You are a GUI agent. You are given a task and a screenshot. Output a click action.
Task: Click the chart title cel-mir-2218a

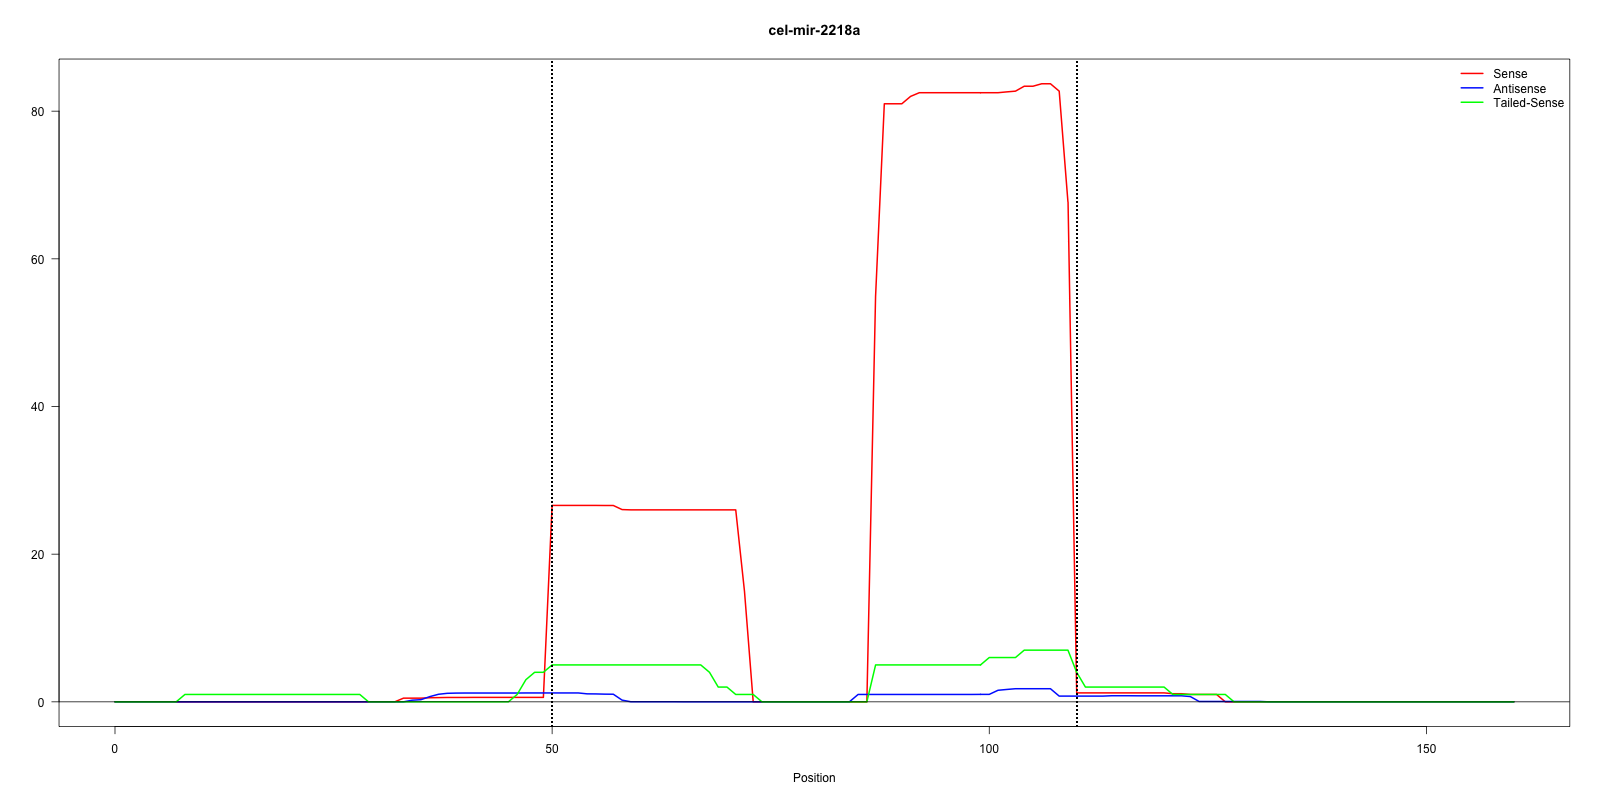tap(813, 30)
